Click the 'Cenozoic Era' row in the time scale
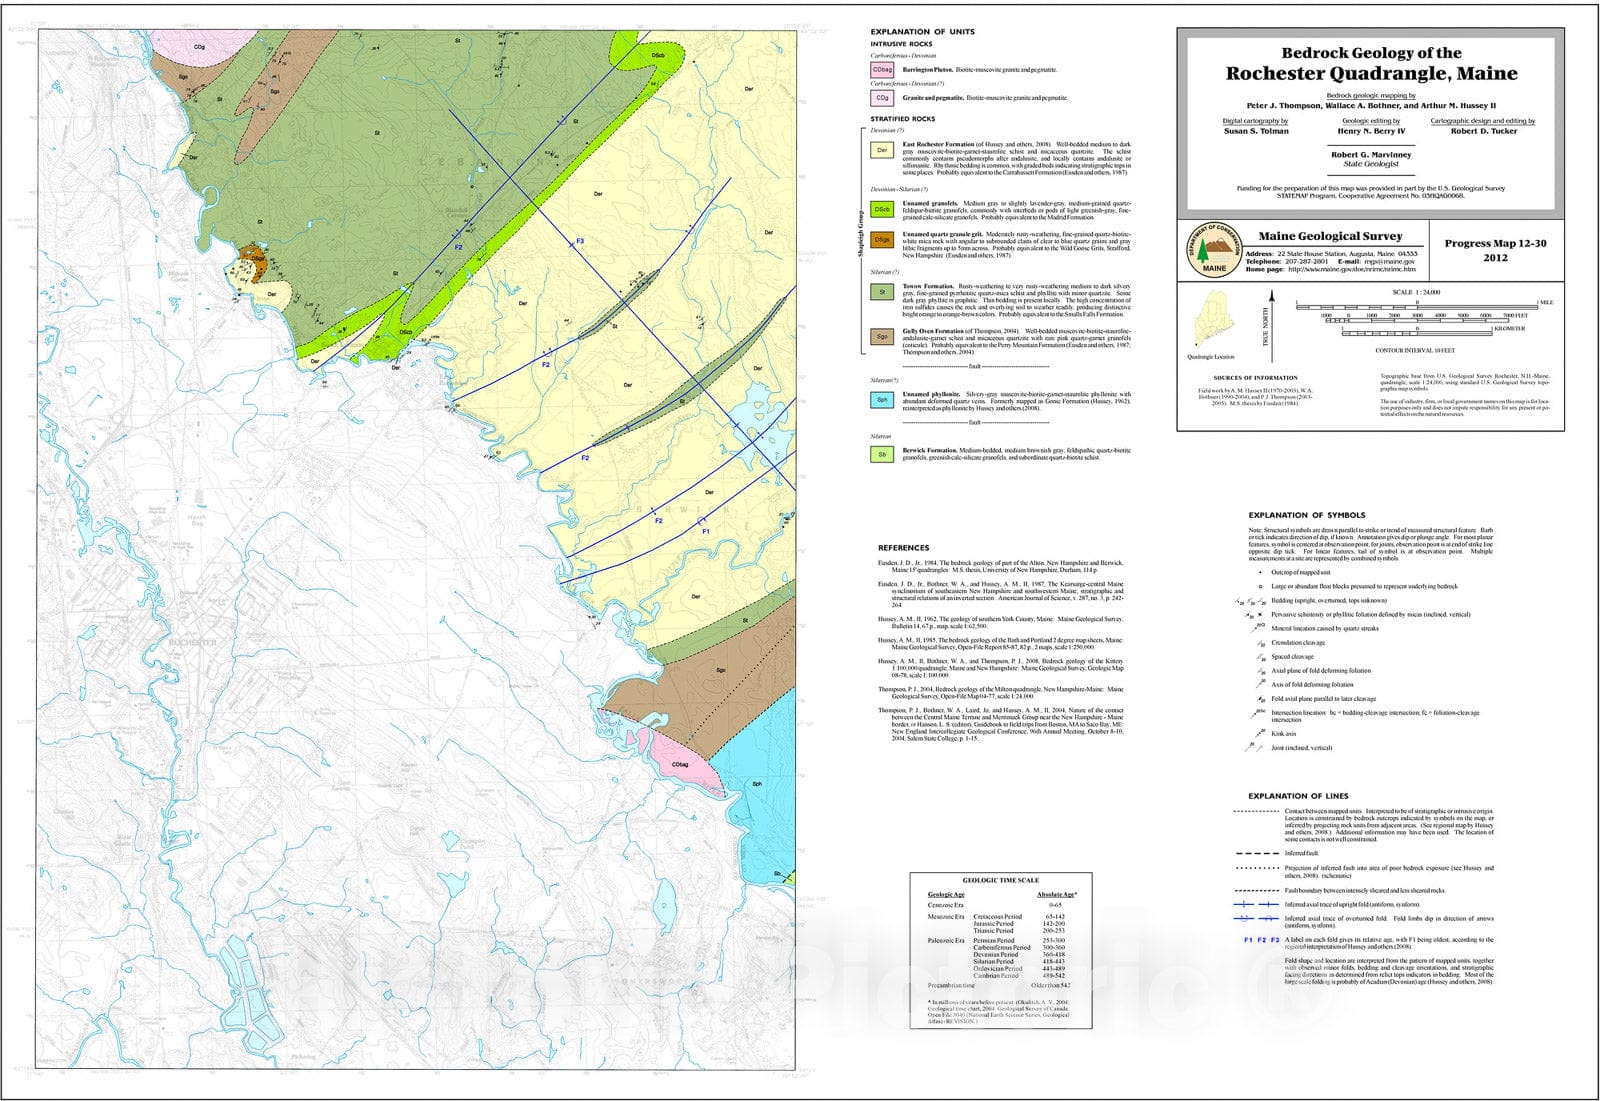The height and width of the screenshot is (1101, 1600). click(995, 905)
